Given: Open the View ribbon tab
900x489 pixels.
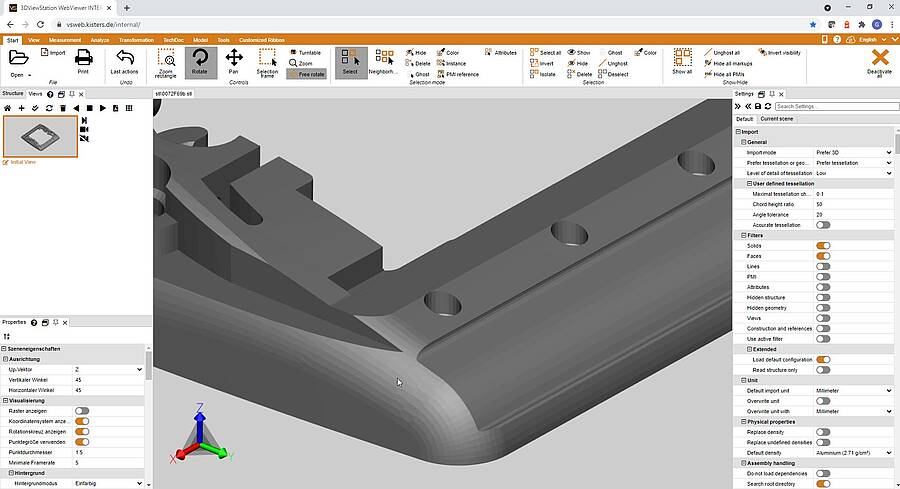Looking at the screenshot, I should pyautogui.click(x=34, y=40).
